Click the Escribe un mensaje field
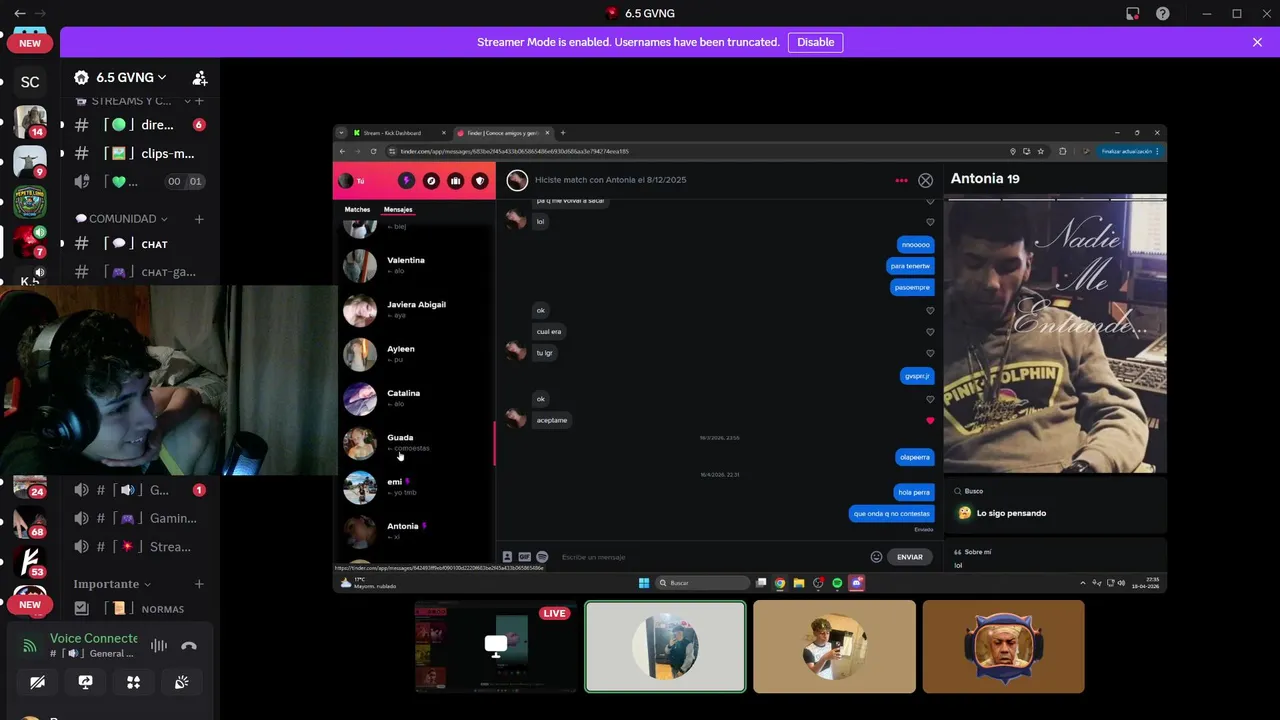The image size is (1280, 720). coord(710,557)
